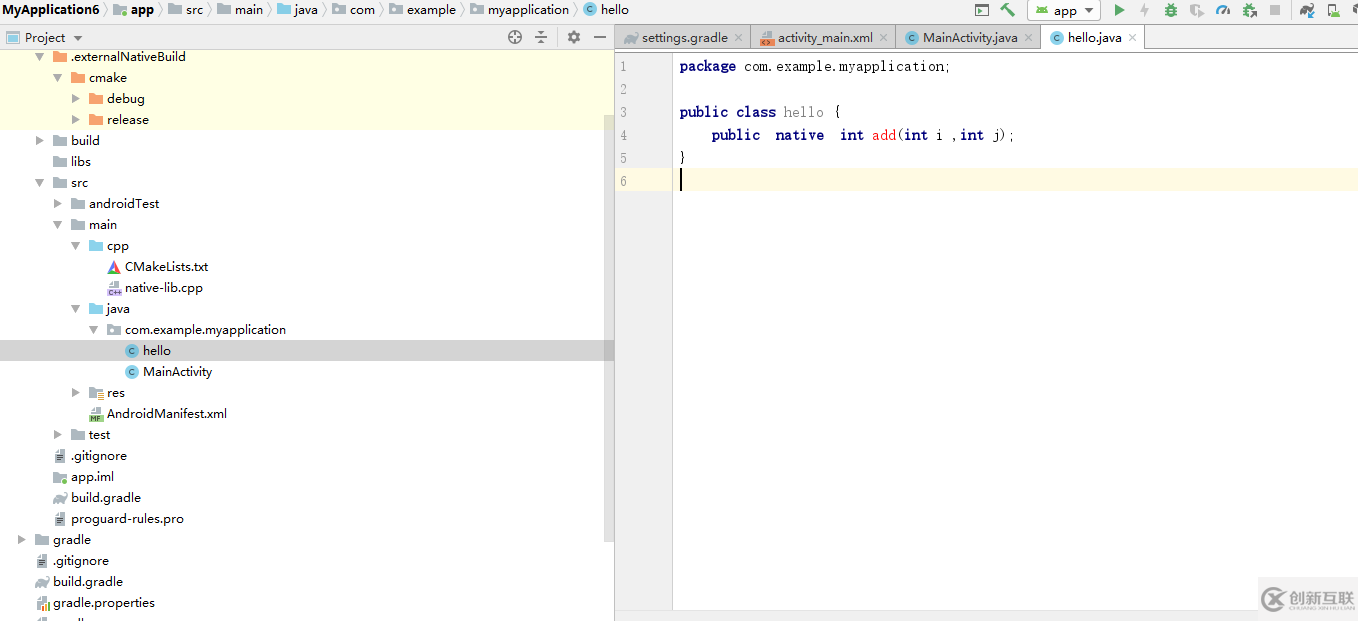Click the Run app play icon
1358x621 pixels.
(1119, 10)
